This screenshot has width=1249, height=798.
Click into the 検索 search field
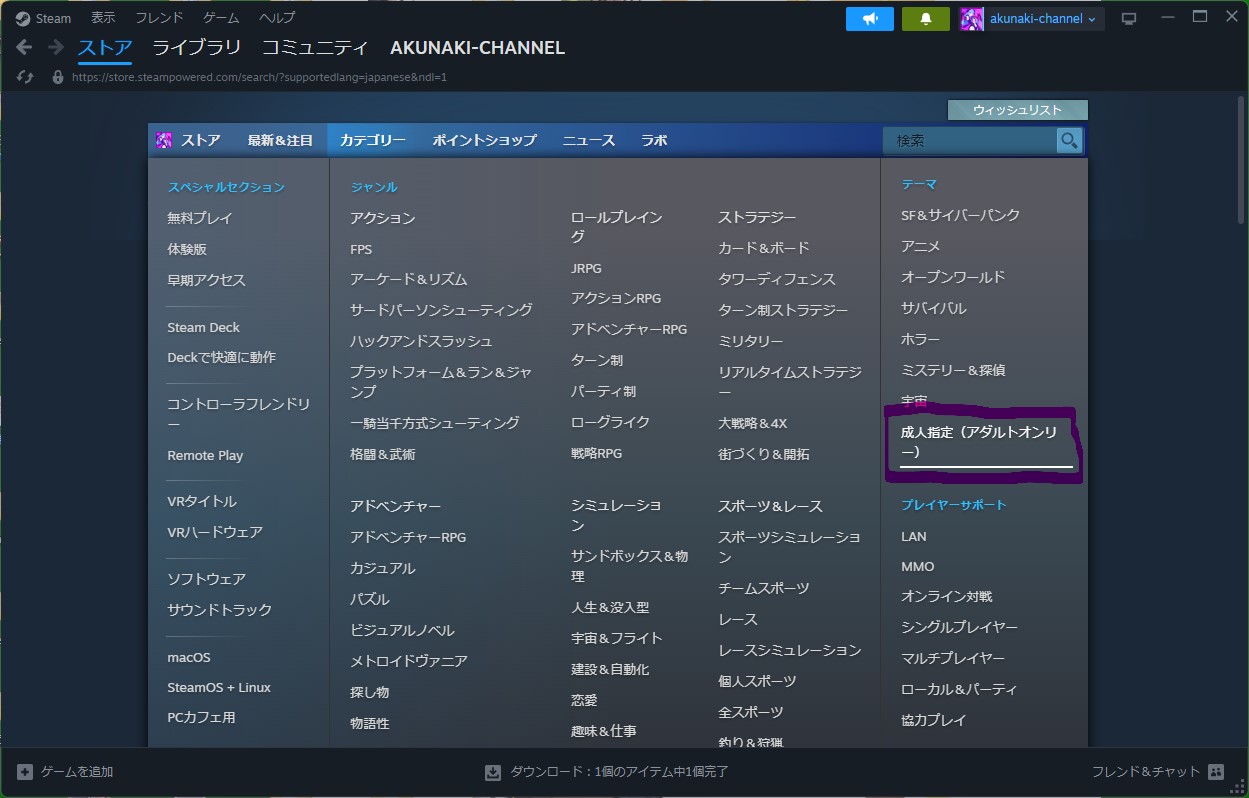pyautogui.click(x=969, y=141)
